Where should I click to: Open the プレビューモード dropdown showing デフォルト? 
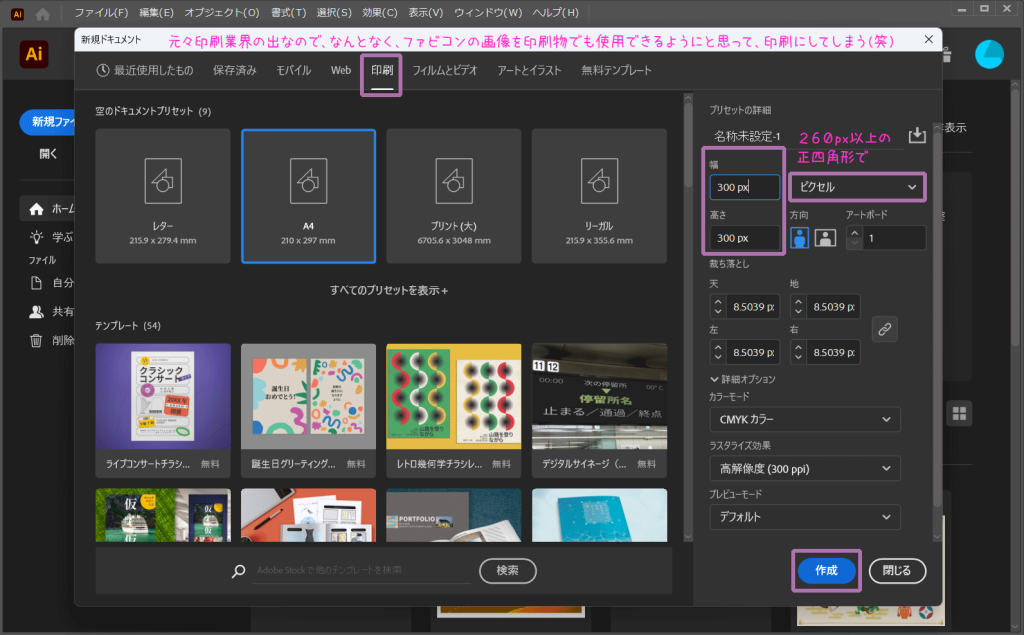tap(805, 517)
